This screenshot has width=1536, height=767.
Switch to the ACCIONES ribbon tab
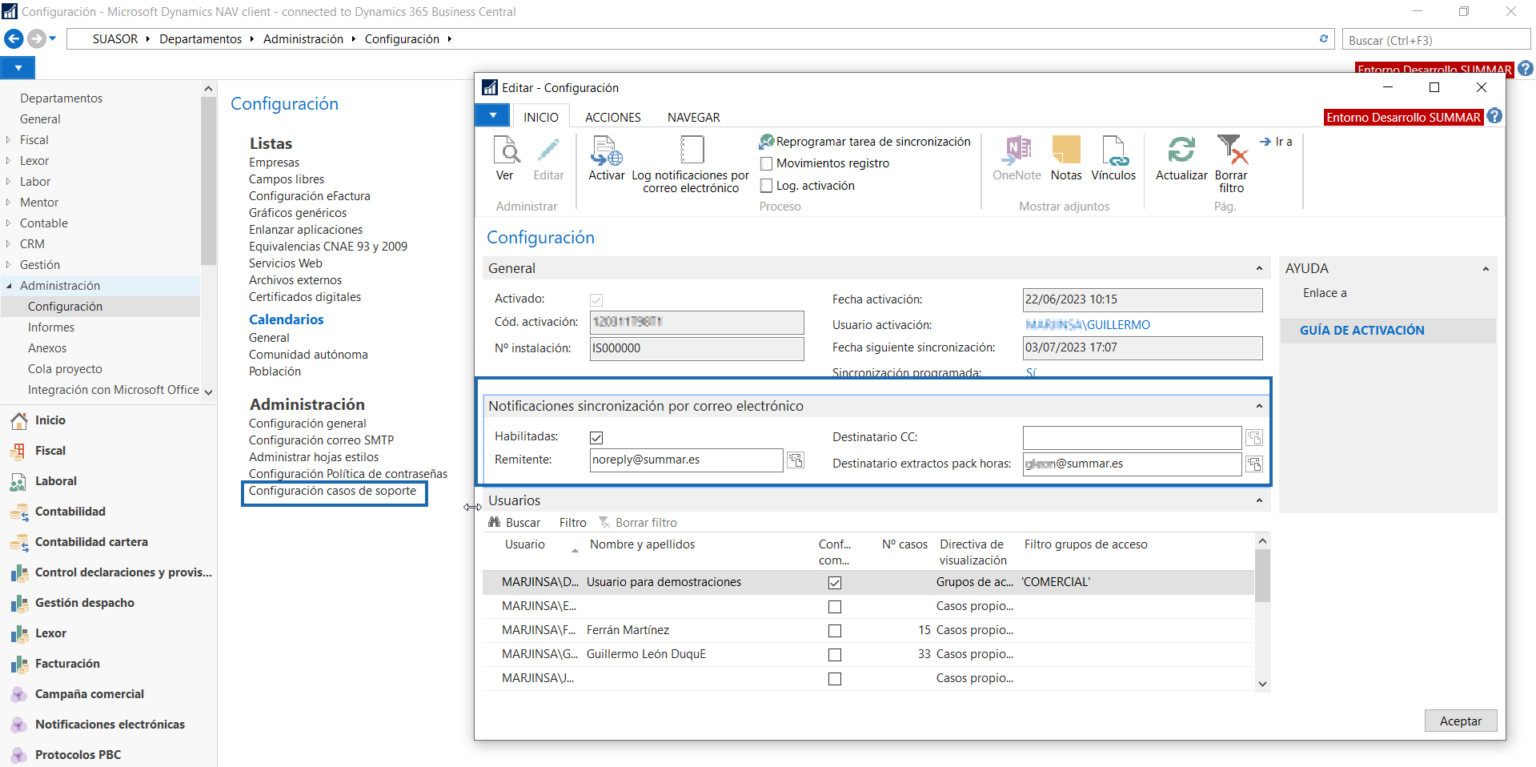[613, 117]
